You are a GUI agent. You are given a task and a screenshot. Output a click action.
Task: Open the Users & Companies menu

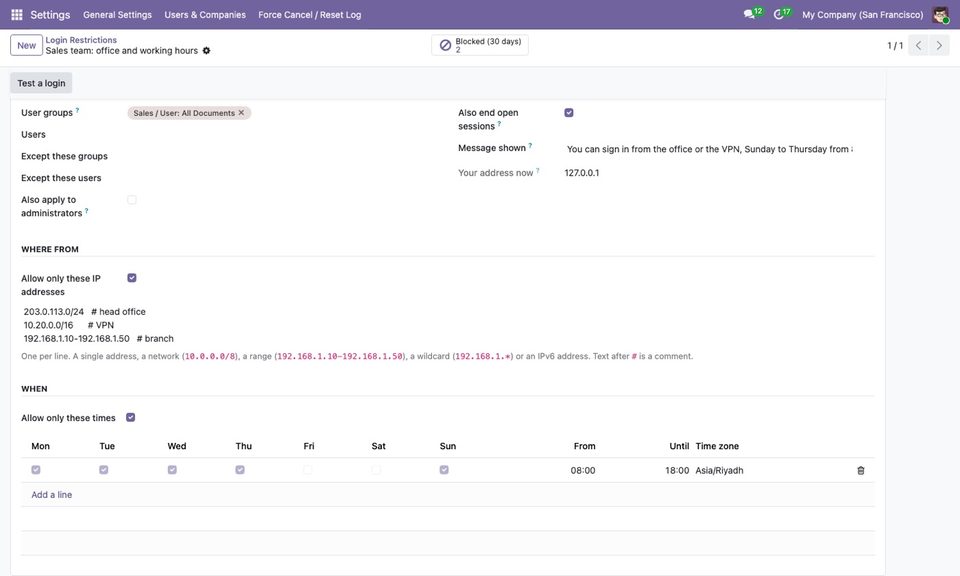(x=205, y=15)
